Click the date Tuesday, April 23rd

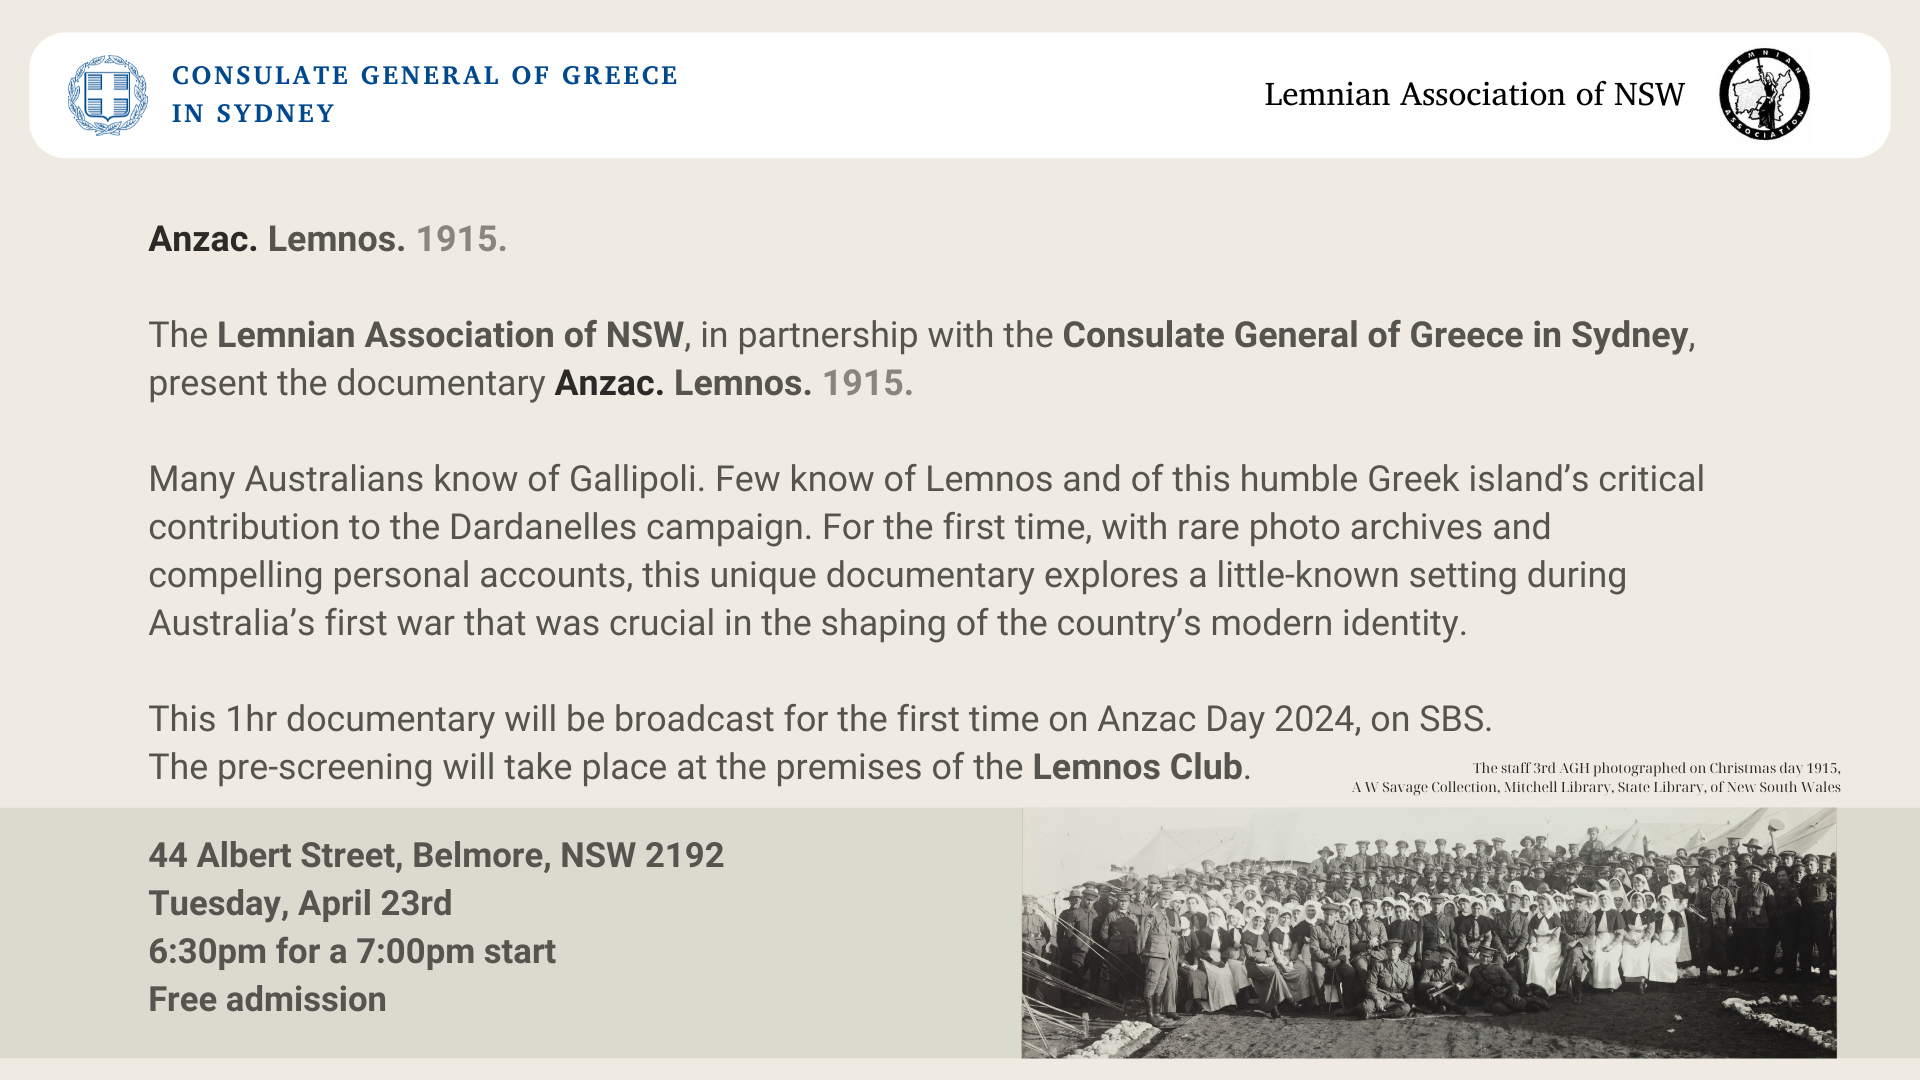tap(300, 903)
